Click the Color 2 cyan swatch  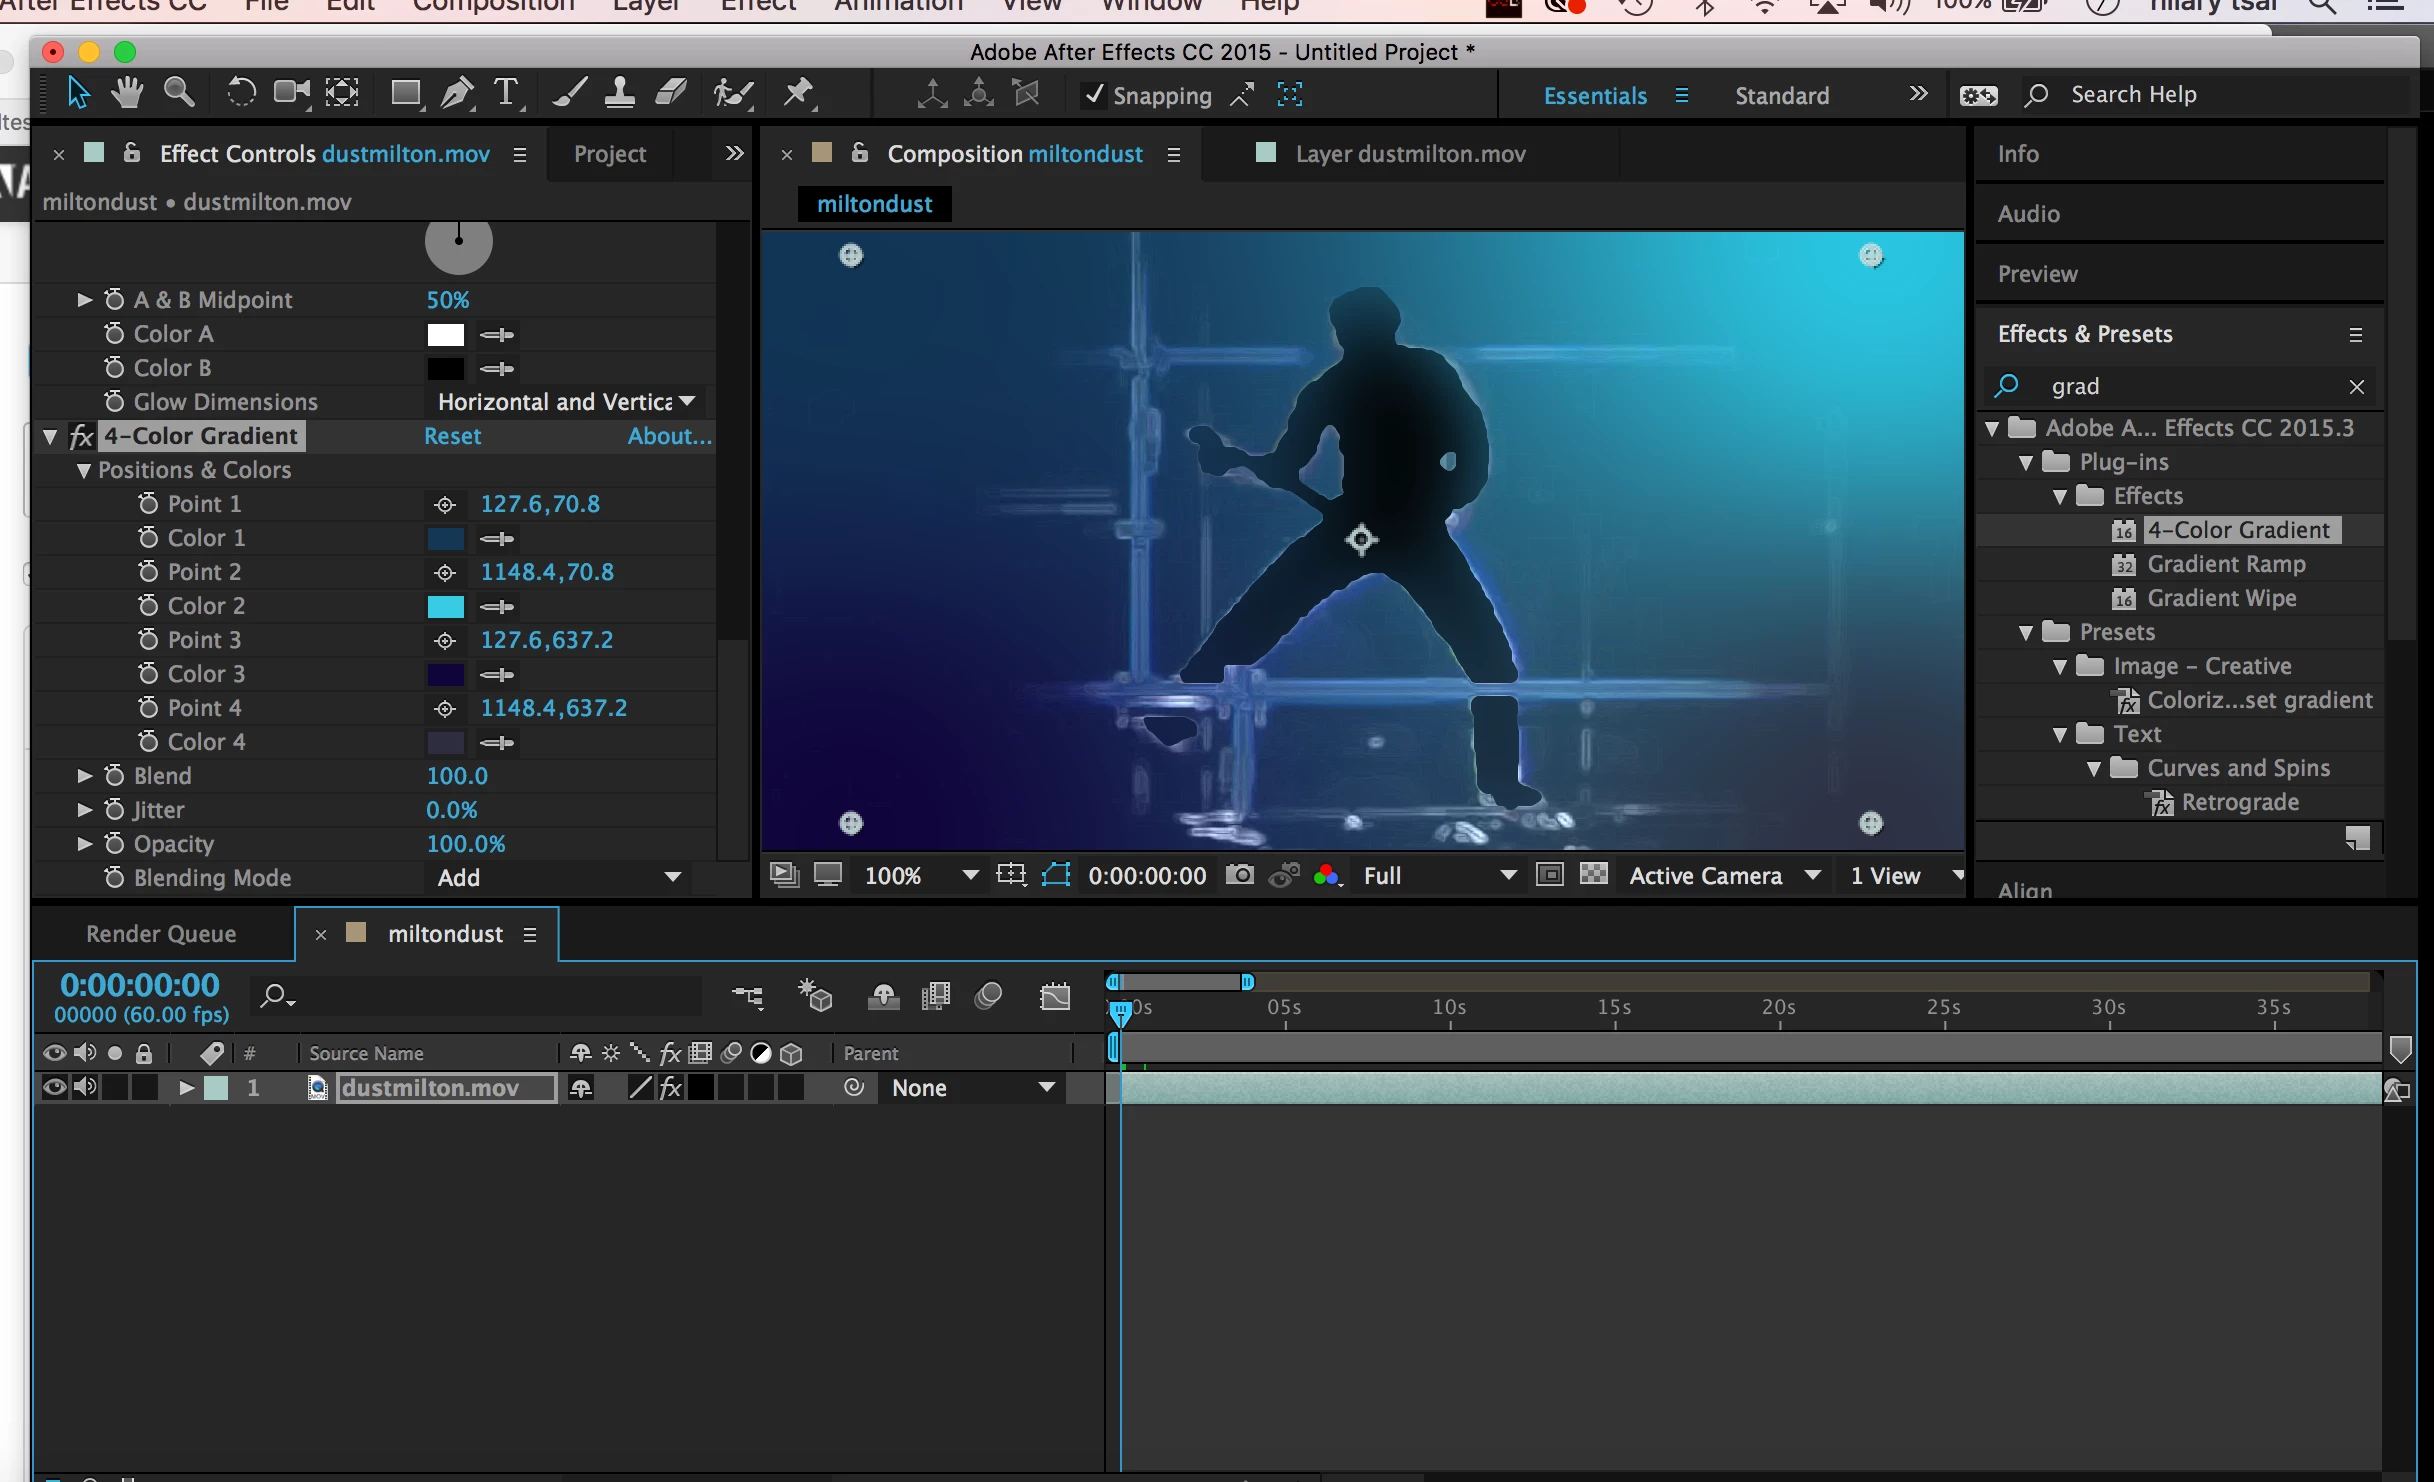(445, 606)
